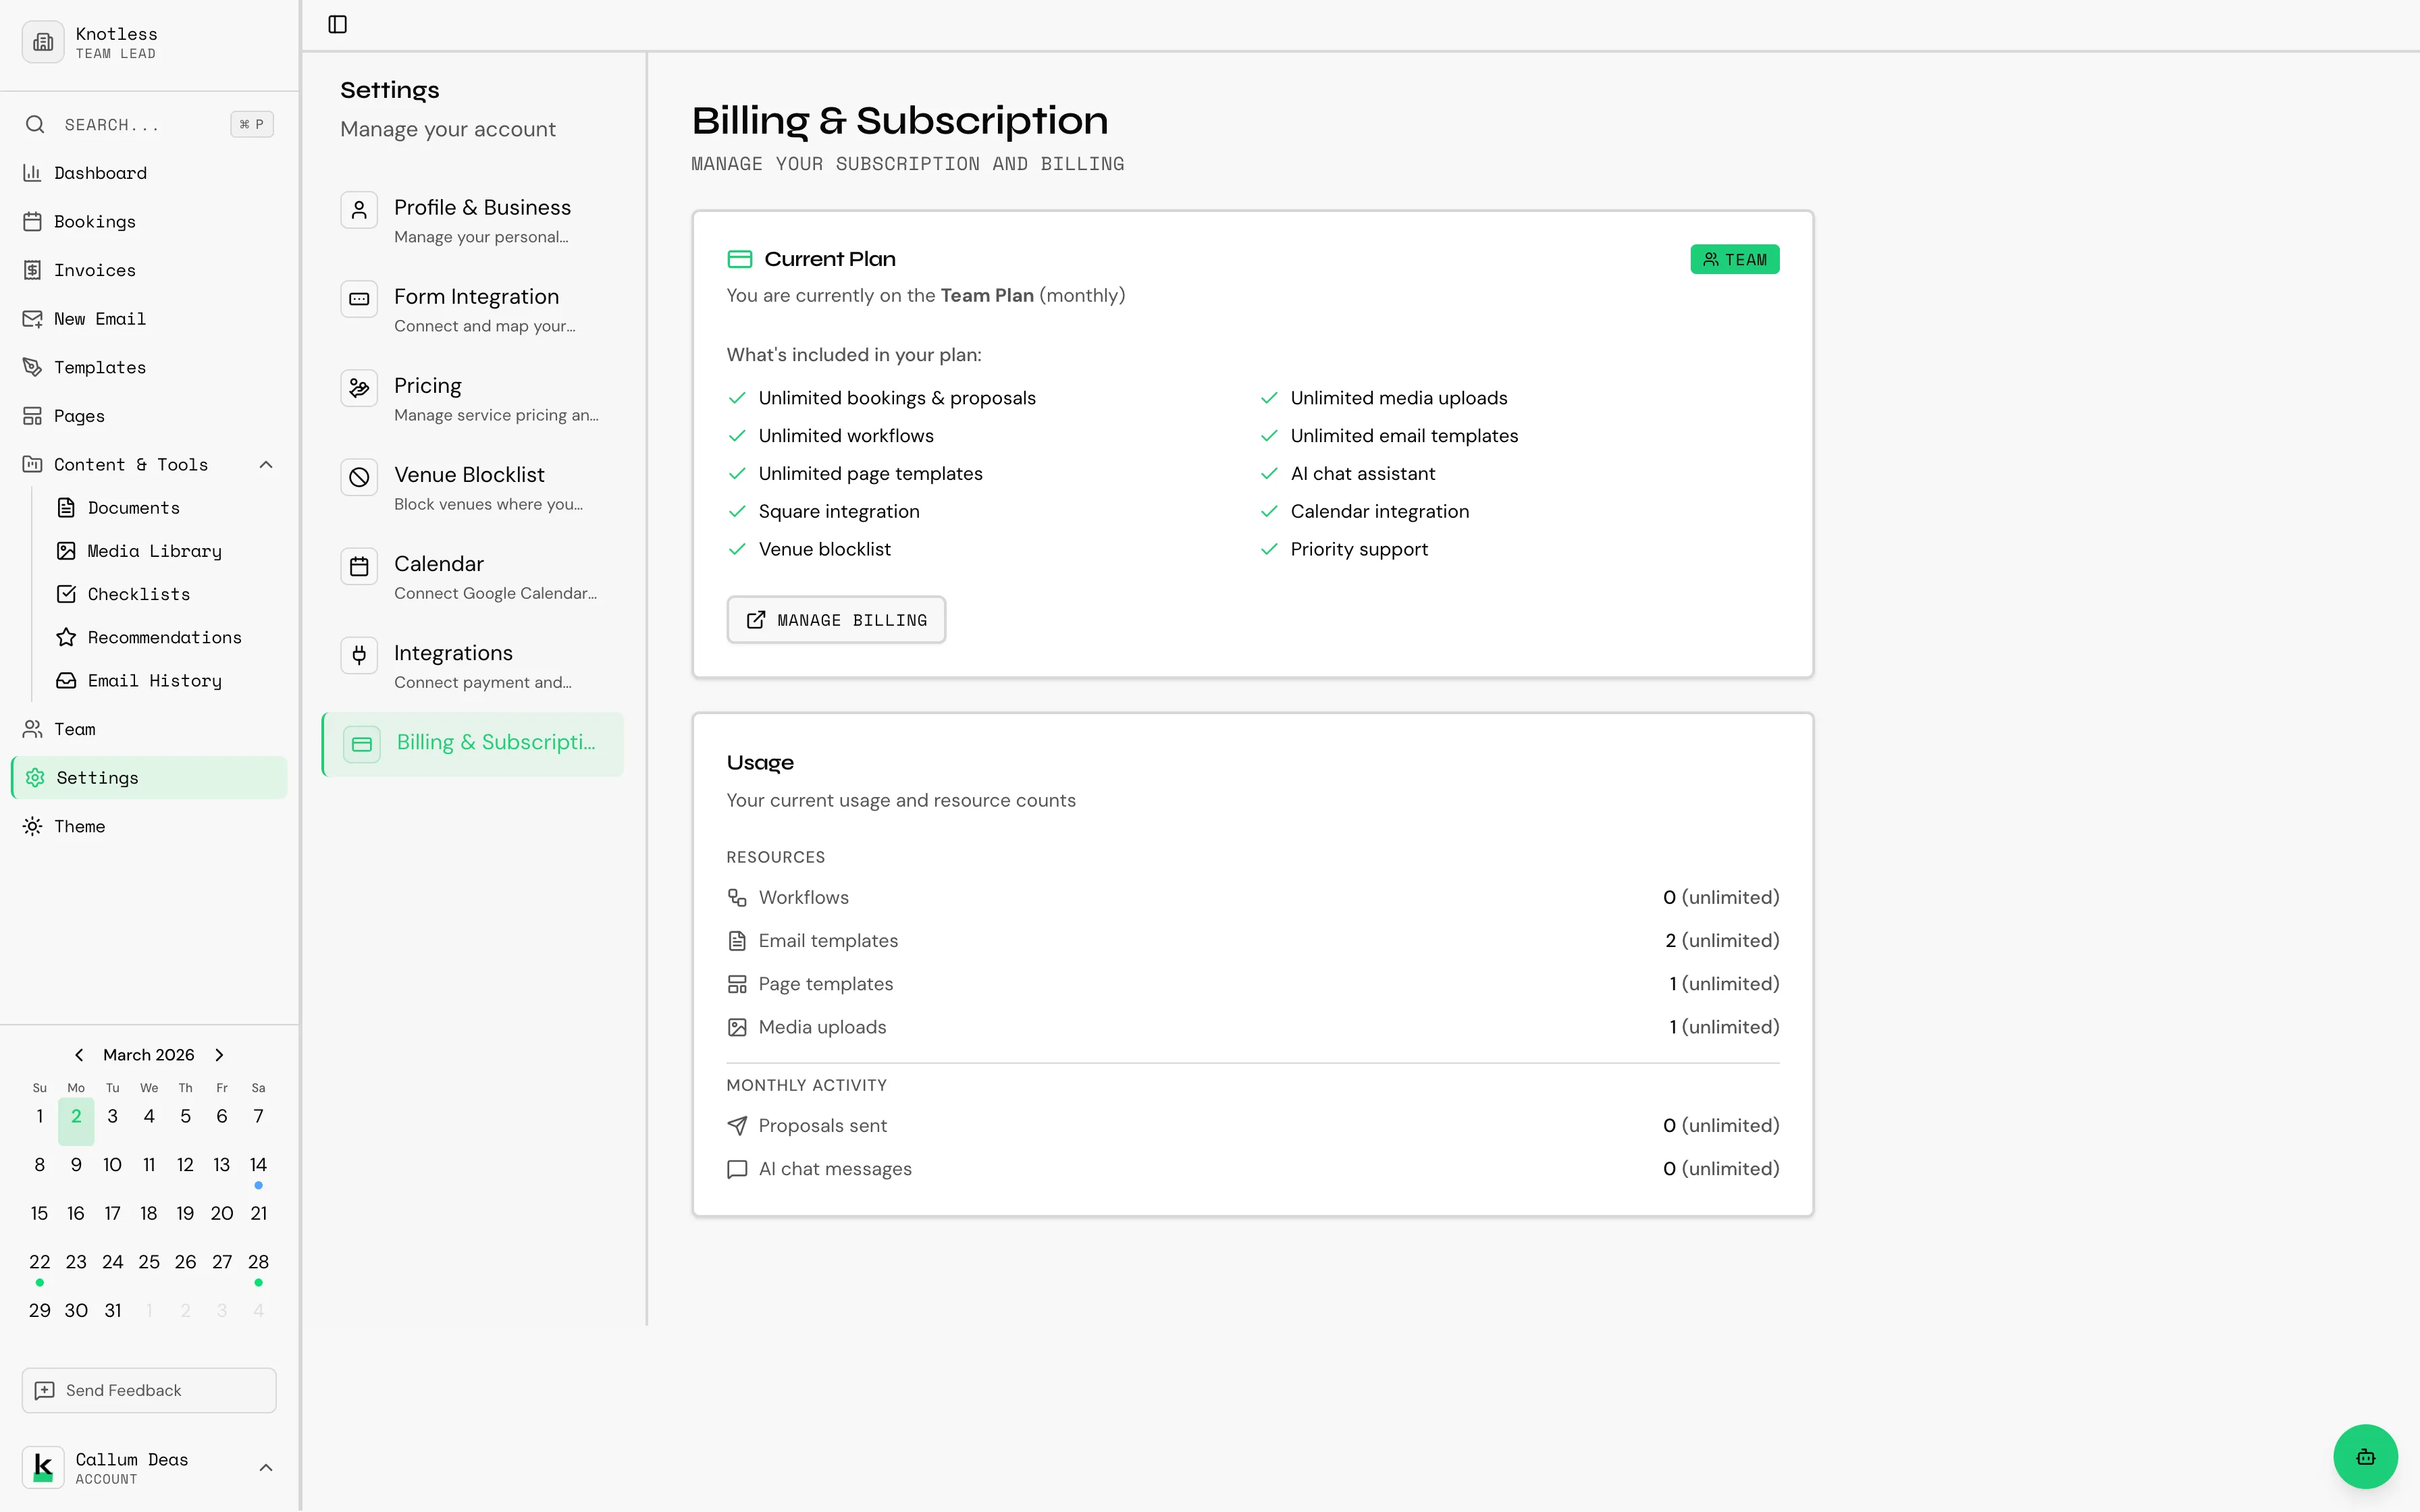Open the Media Library panel
The image size is (2420, 1512).
pyautogui.click(x=154, y=551)
